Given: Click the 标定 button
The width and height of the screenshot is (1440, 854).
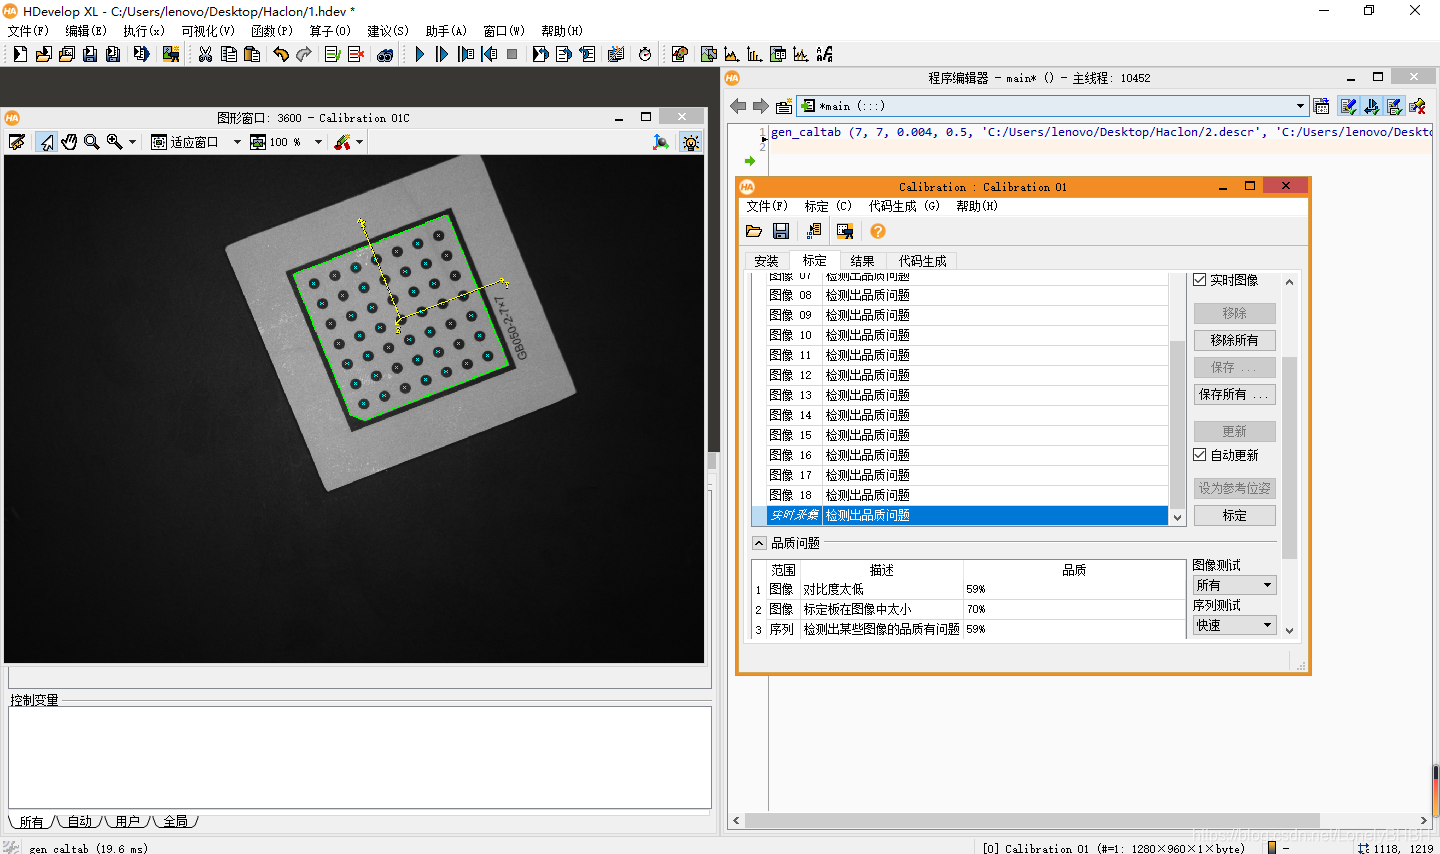Looking at the screenshot, I should pyautogui.click(x=1235, y=515).
